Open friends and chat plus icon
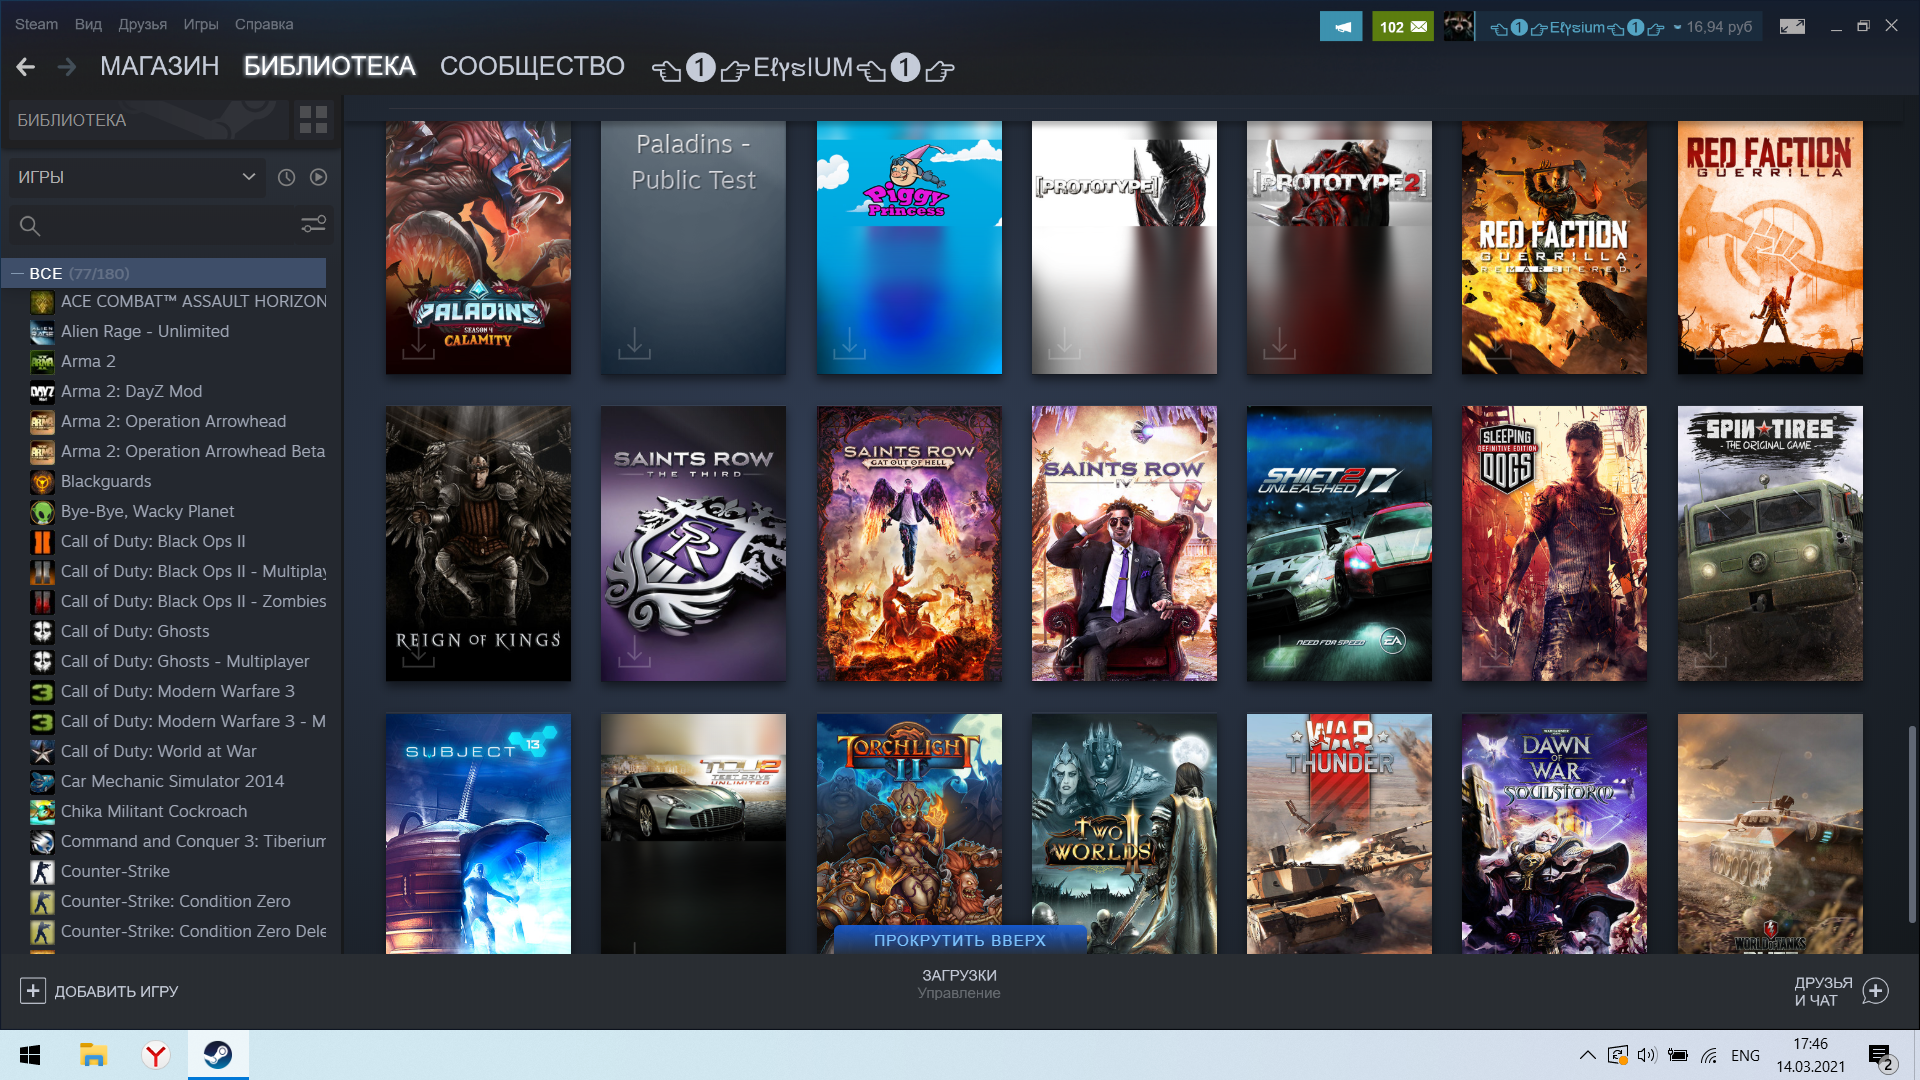1920x1080 pixels. click(x=1876, y=991)
